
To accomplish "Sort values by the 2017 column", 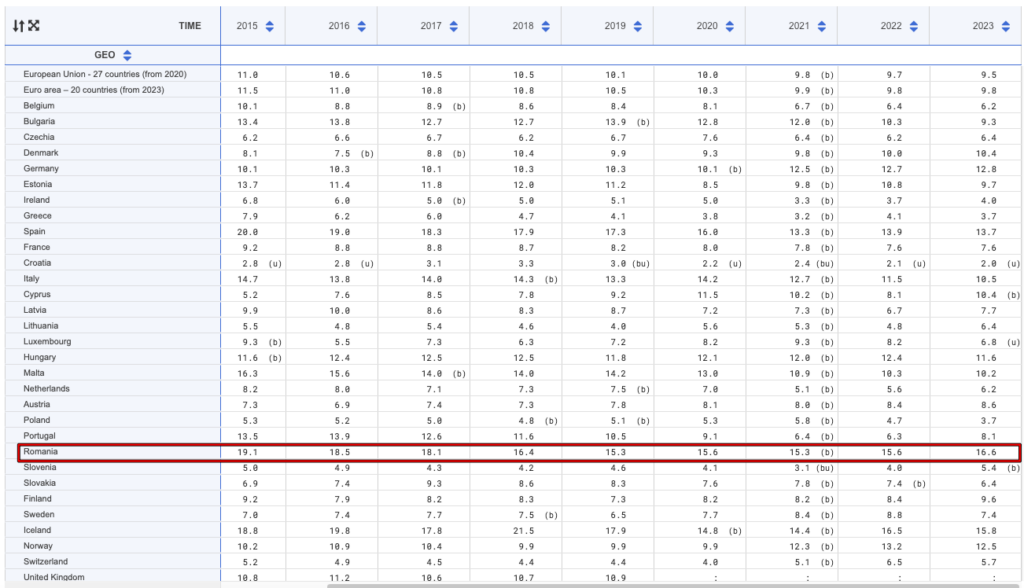I will click(453, 26).
